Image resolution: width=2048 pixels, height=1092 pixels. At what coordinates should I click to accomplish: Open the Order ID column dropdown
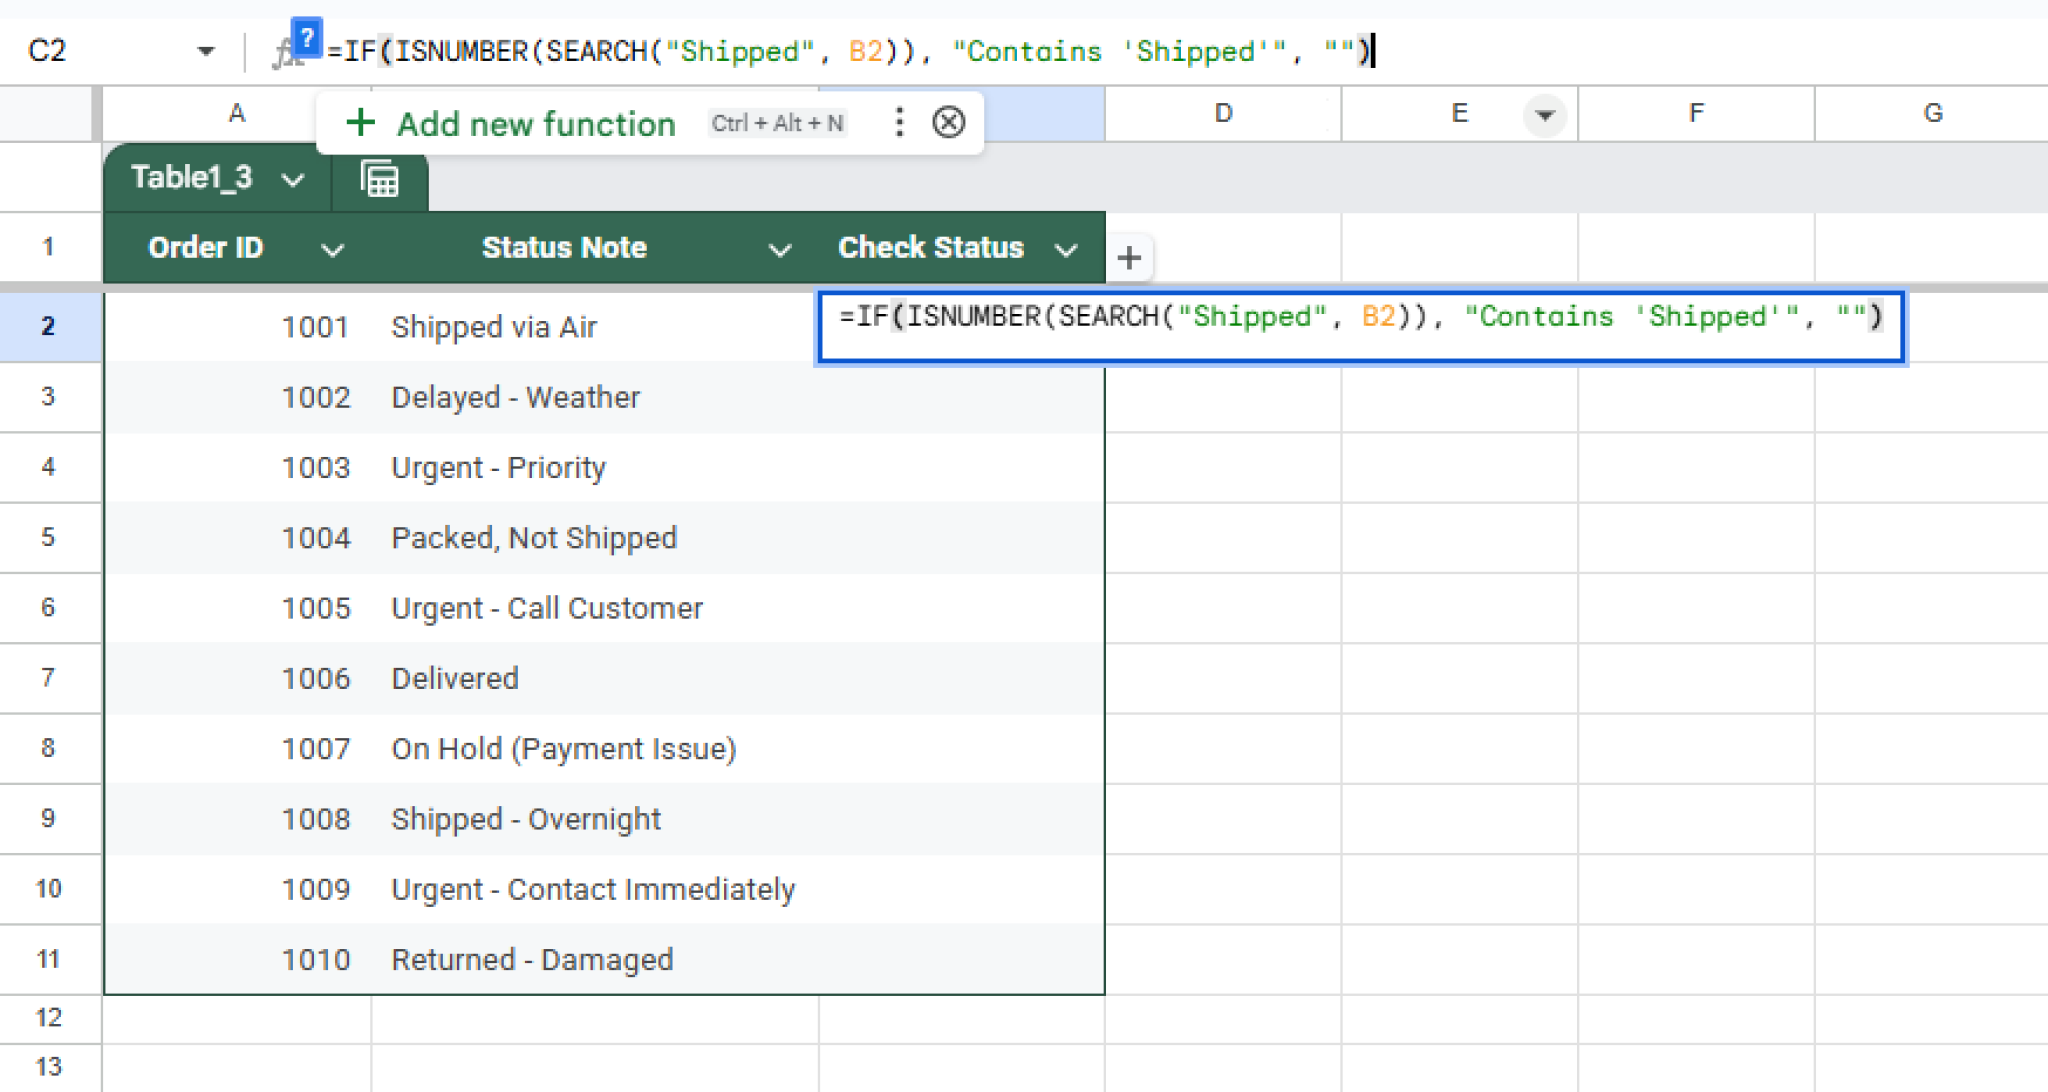click(x=332, y=249)
